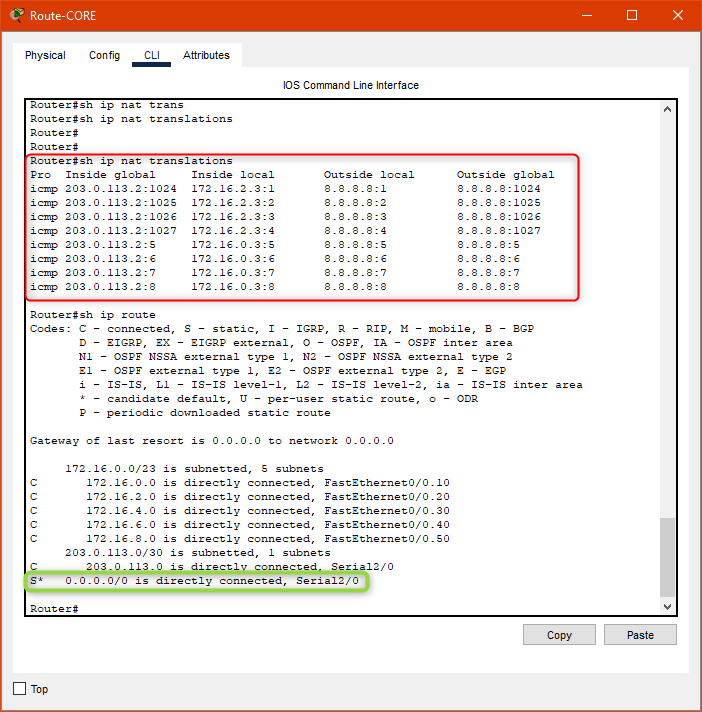This screenshot has width=702, height=712.
Task: Maximize the Route-CORE window
Action: tap(632, 15)
